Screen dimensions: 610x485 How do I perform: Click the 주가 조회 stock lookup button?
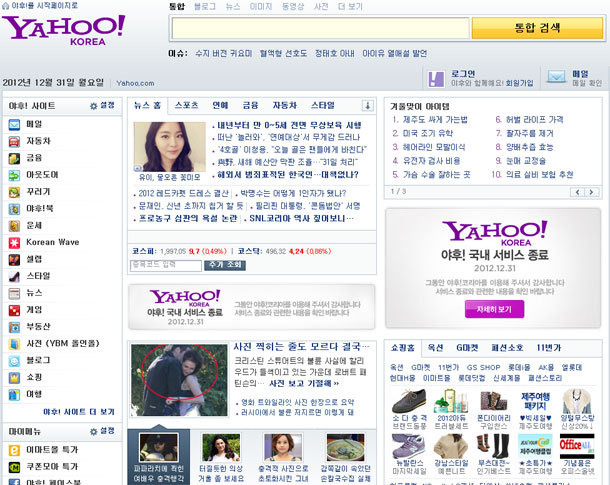[225, 265]
